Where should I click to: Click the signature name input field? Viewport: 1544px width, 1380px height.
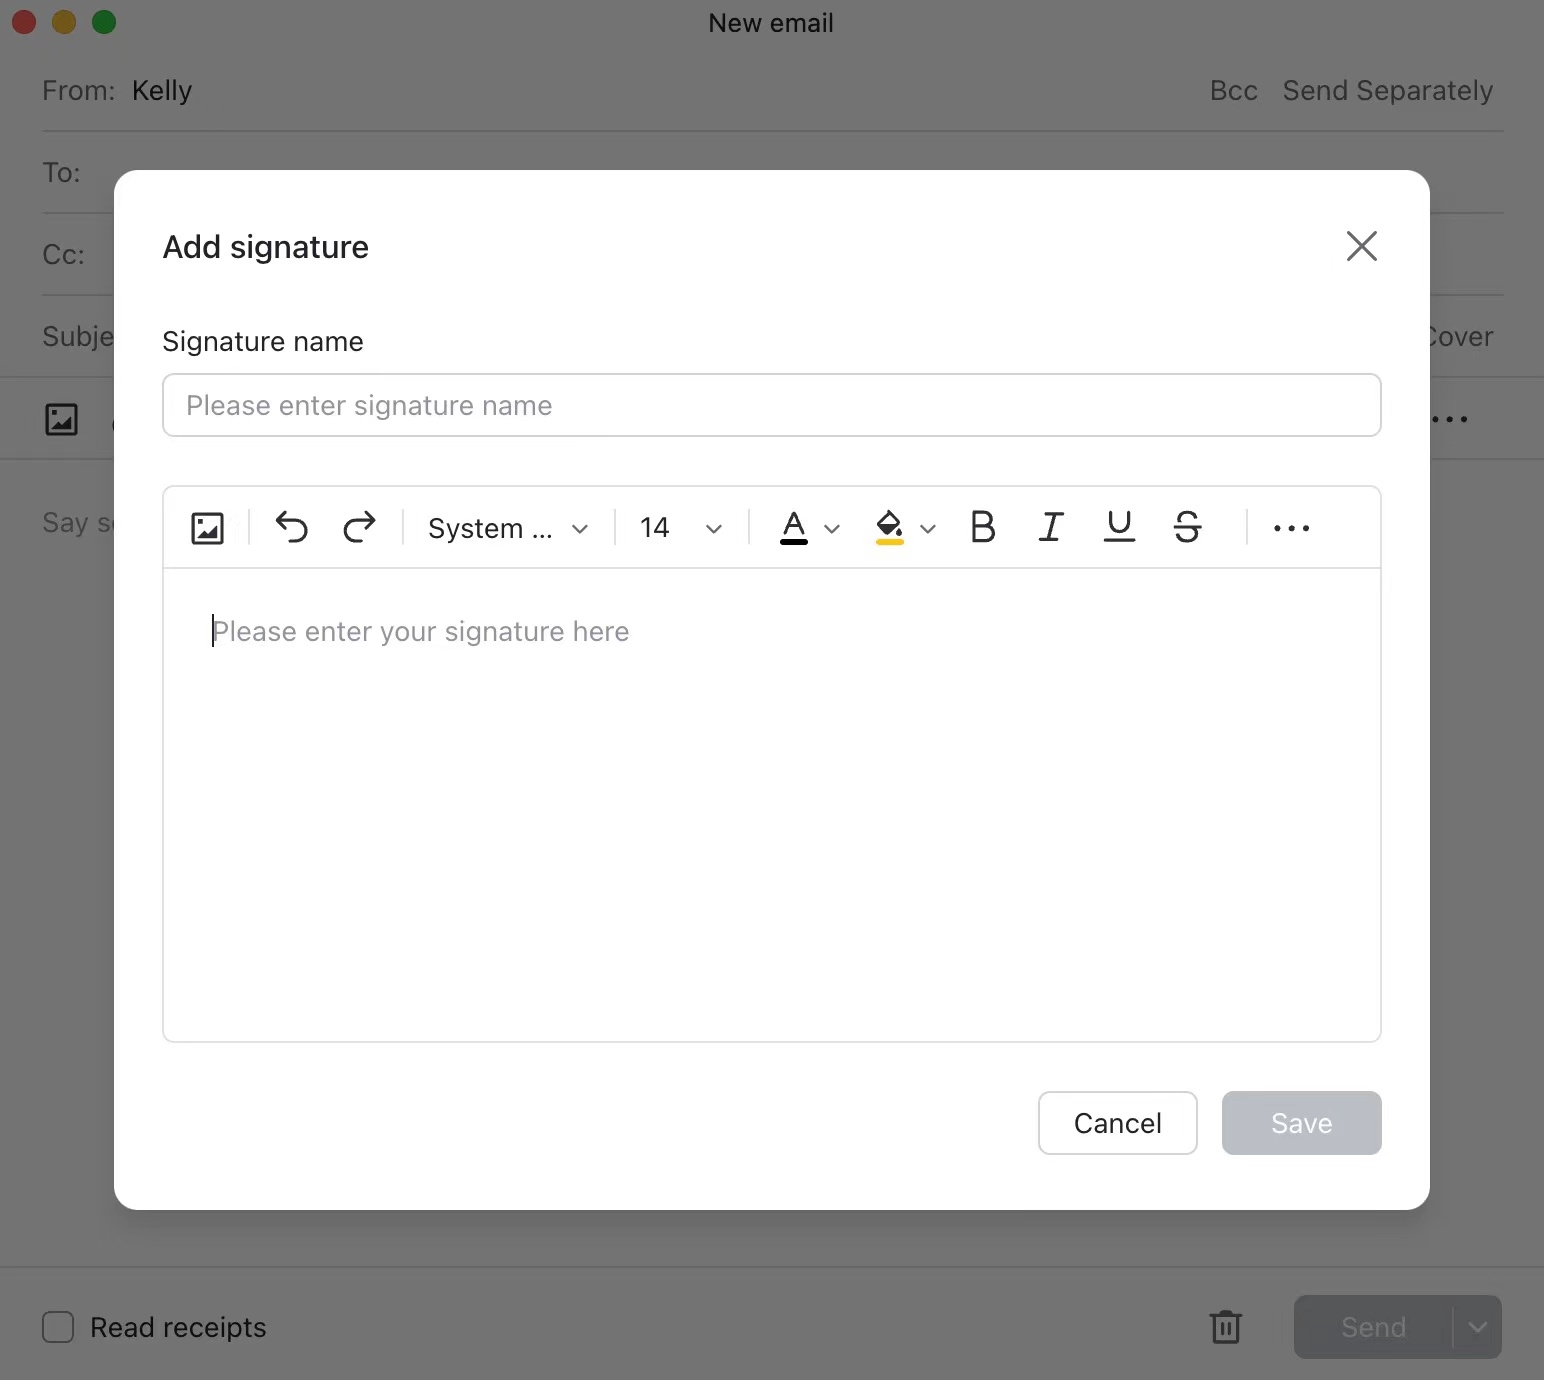771,405
